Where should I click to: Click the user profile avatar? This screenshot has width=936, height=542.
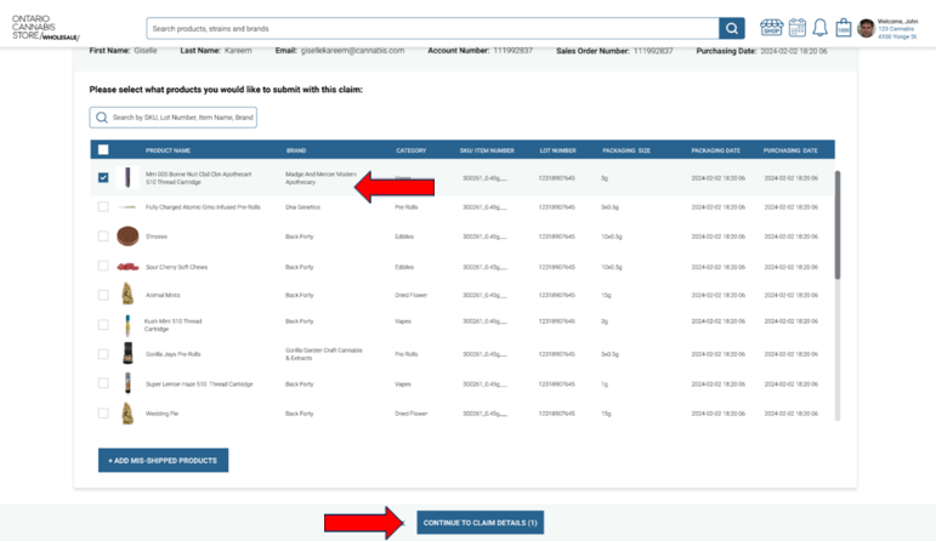pos(866,28)
